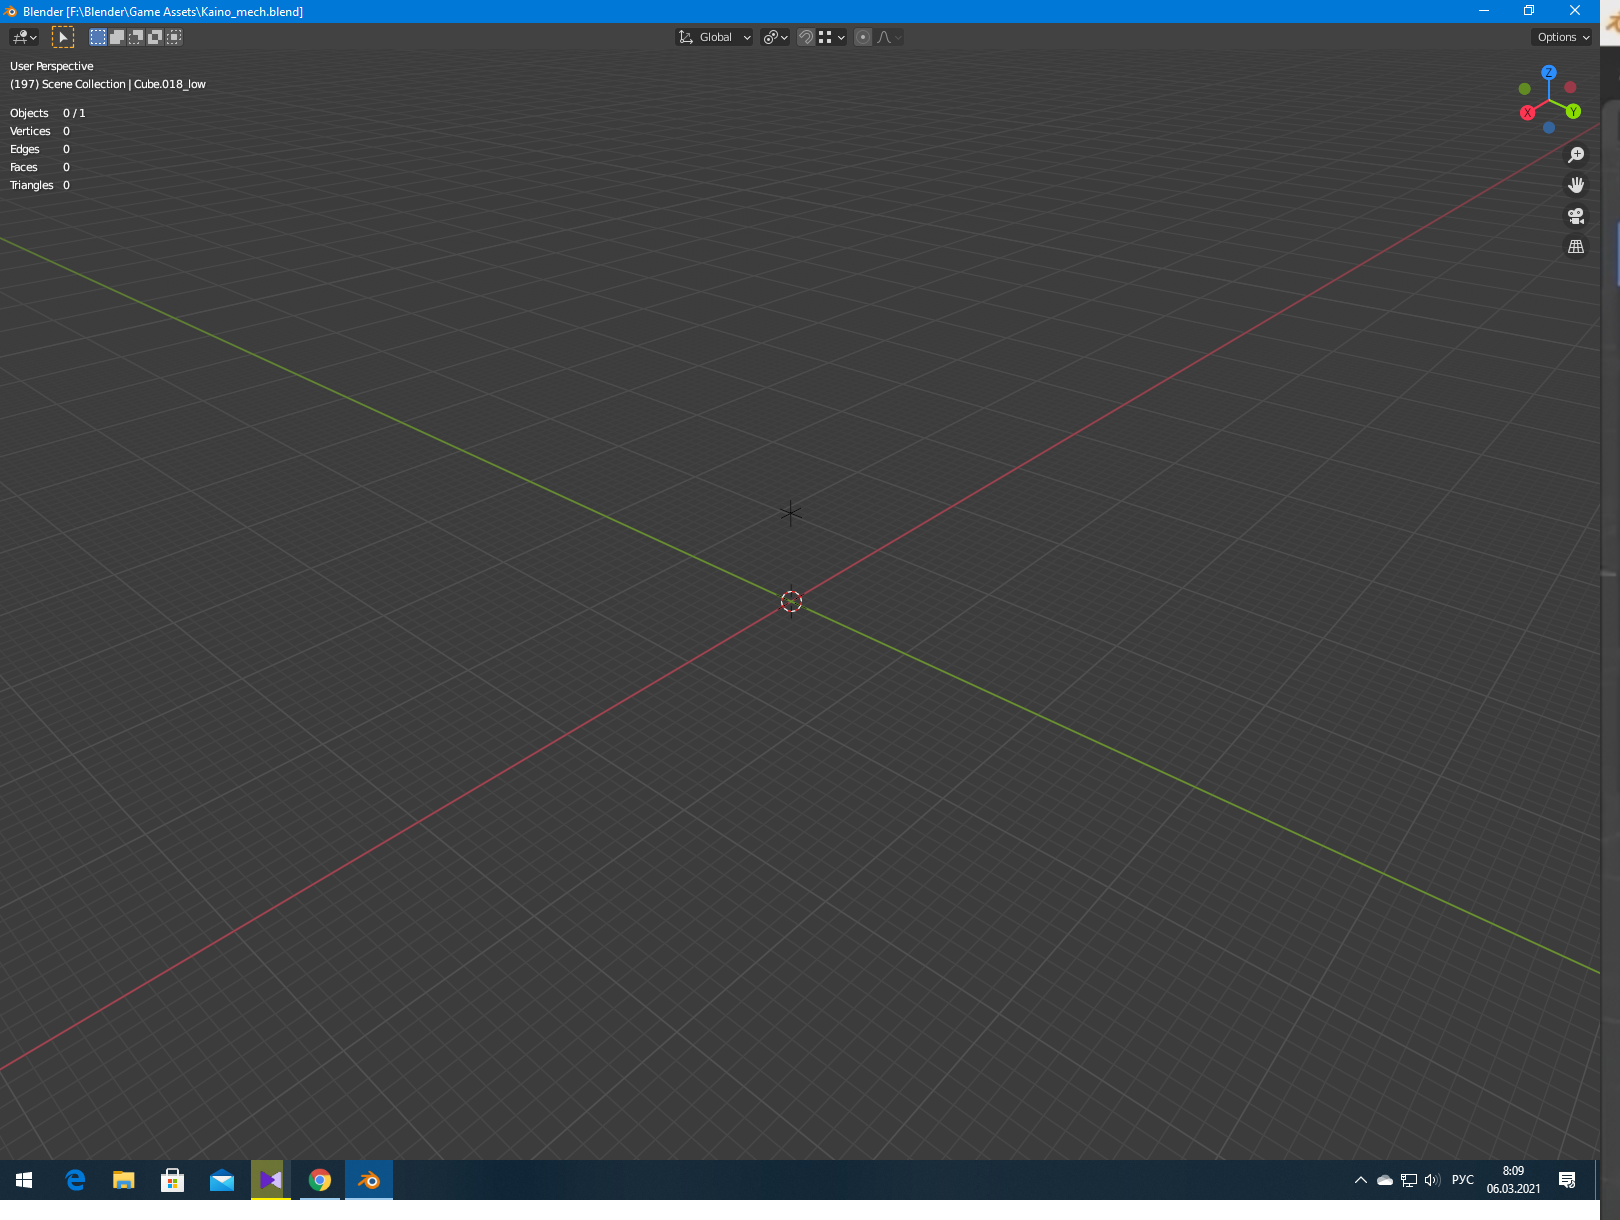Open the snapping options dropdown
The image size is (1620, 1220).
832,37
